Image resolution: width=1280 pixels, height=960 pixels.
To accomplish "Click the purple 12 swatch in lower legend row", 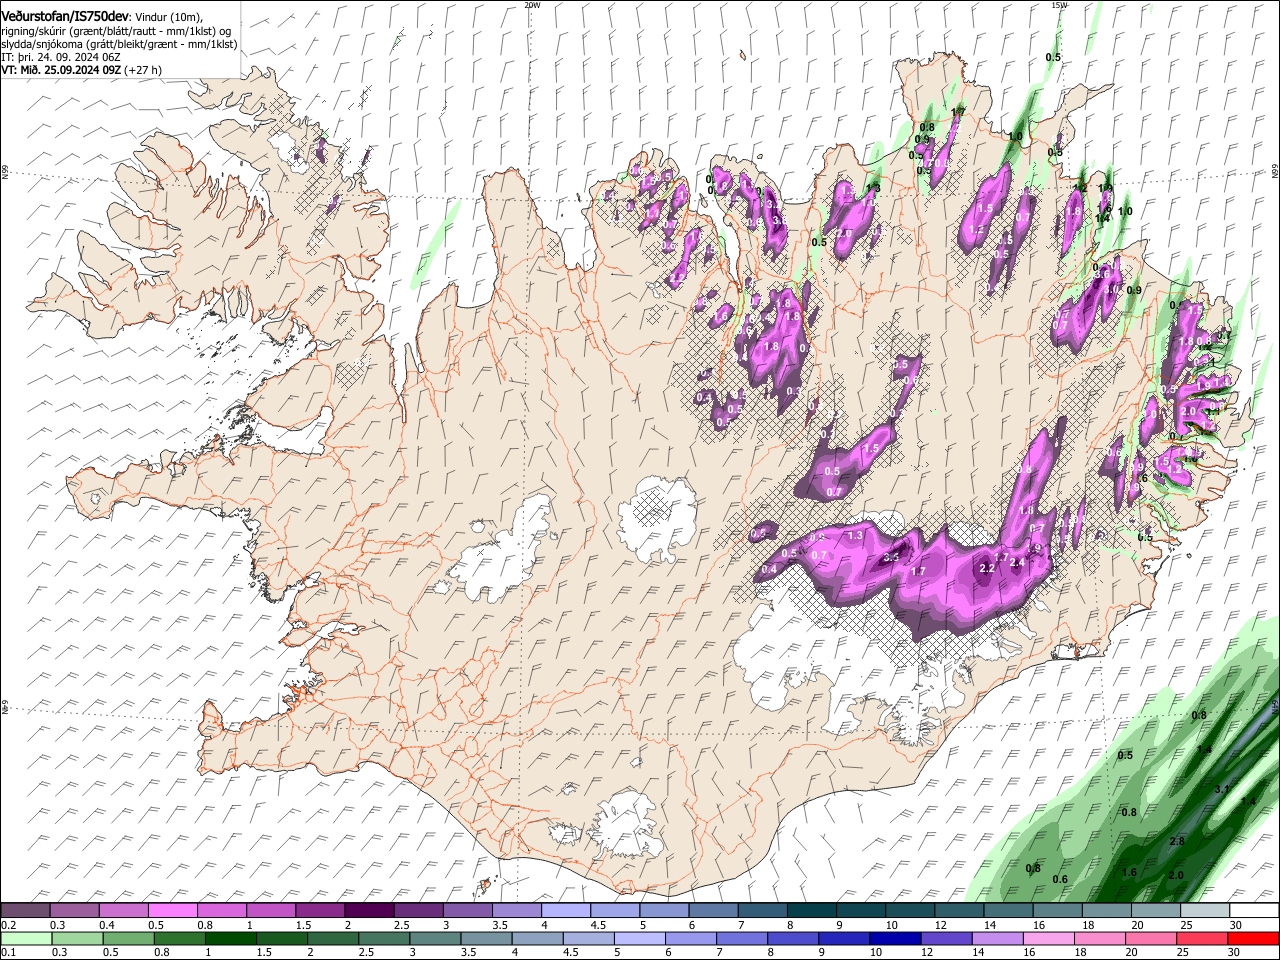I will click(x=947, y=938).
